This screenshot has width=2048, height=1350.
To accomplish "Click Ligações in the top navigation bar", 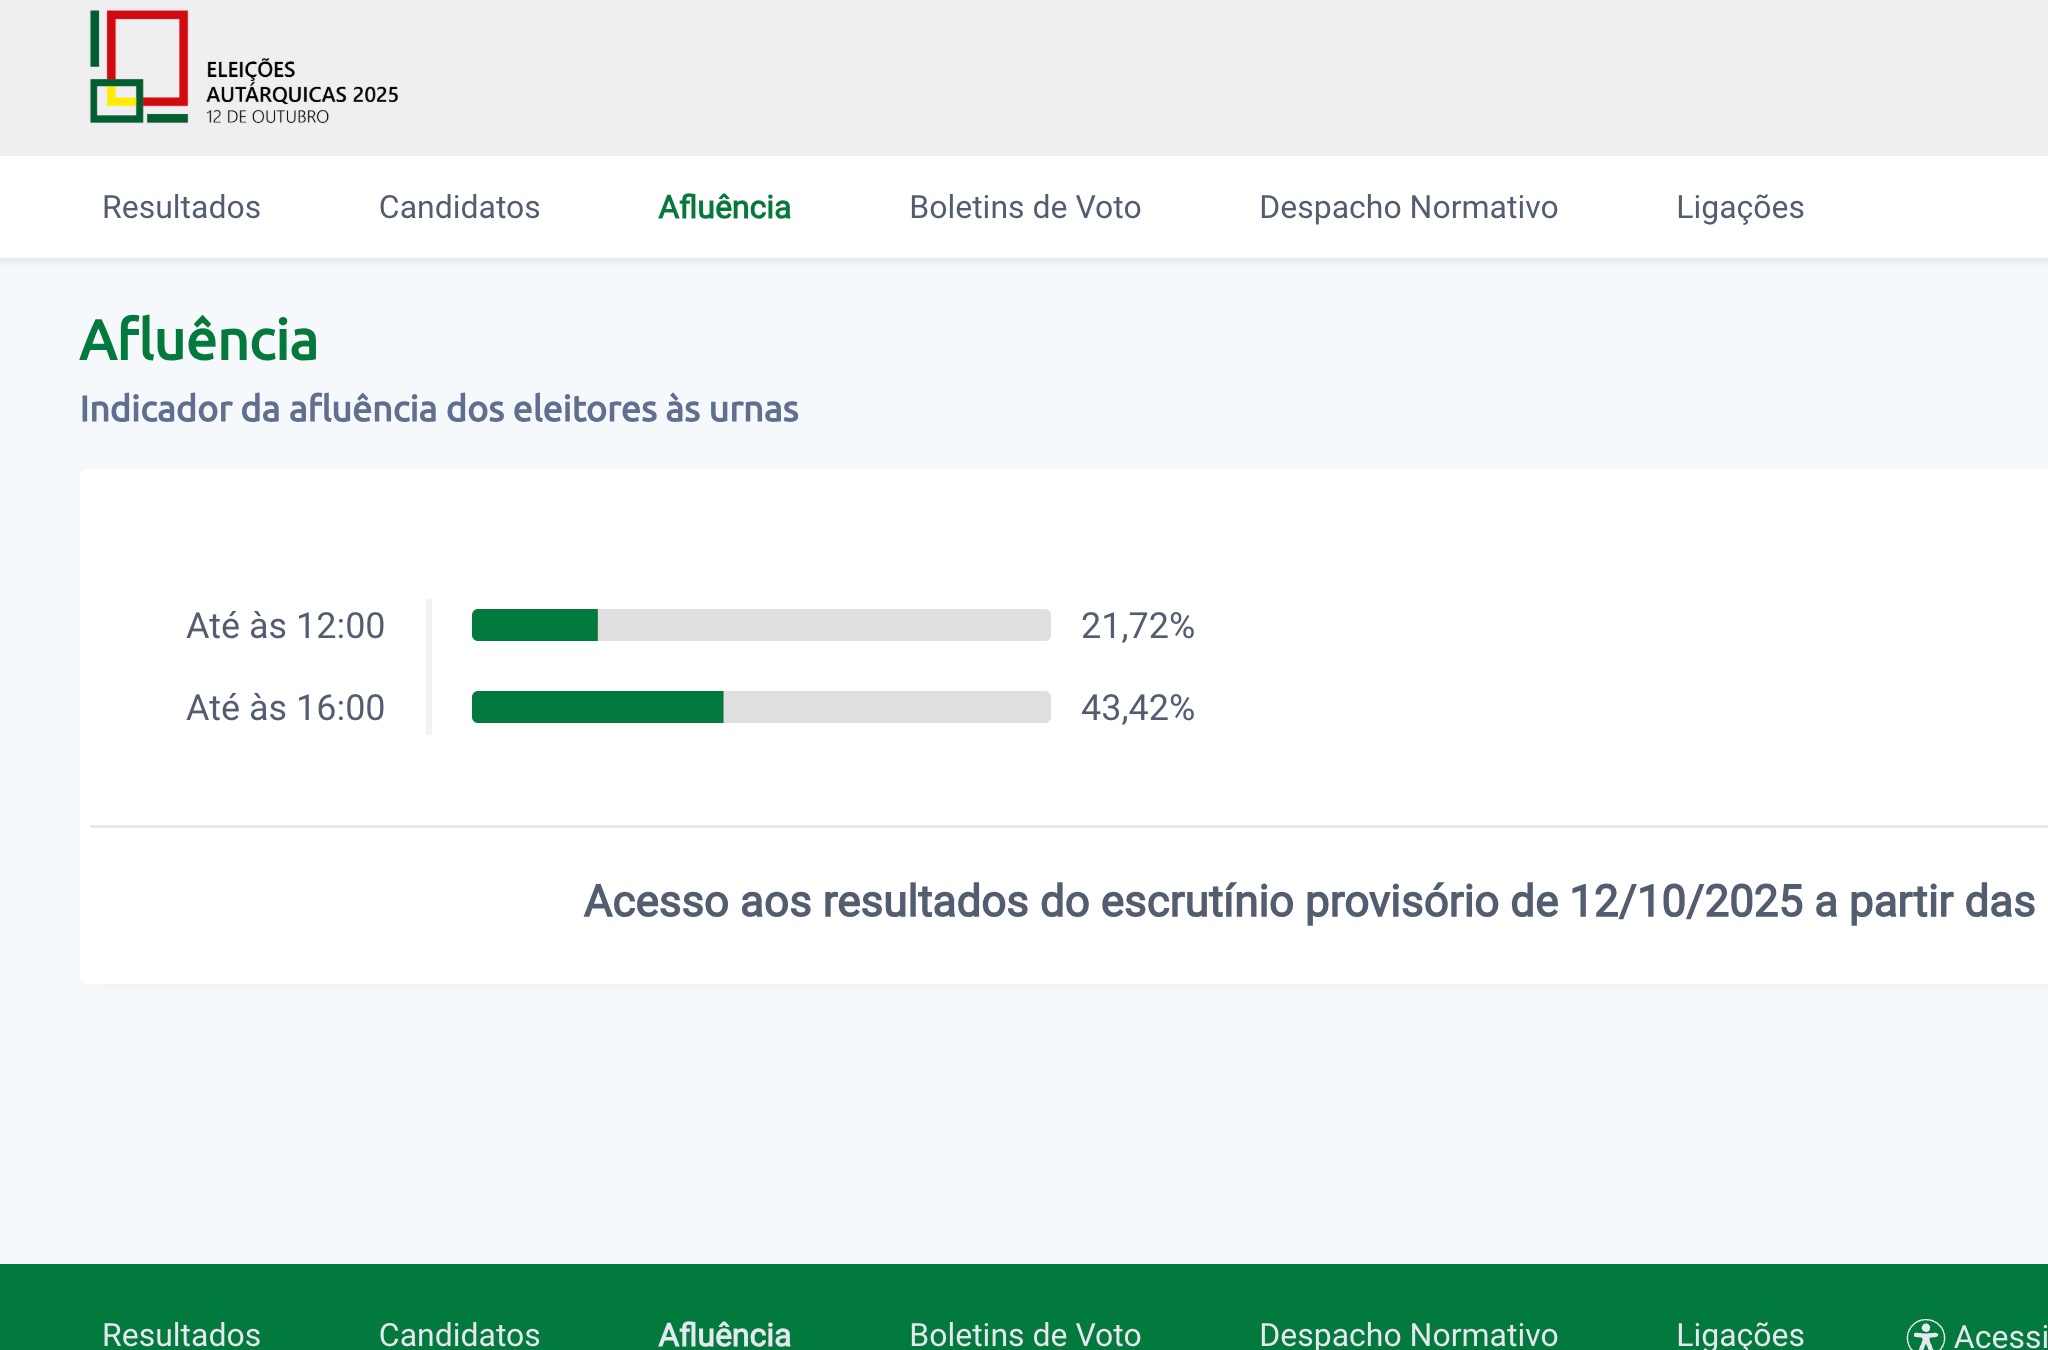I will point(1740,207).
